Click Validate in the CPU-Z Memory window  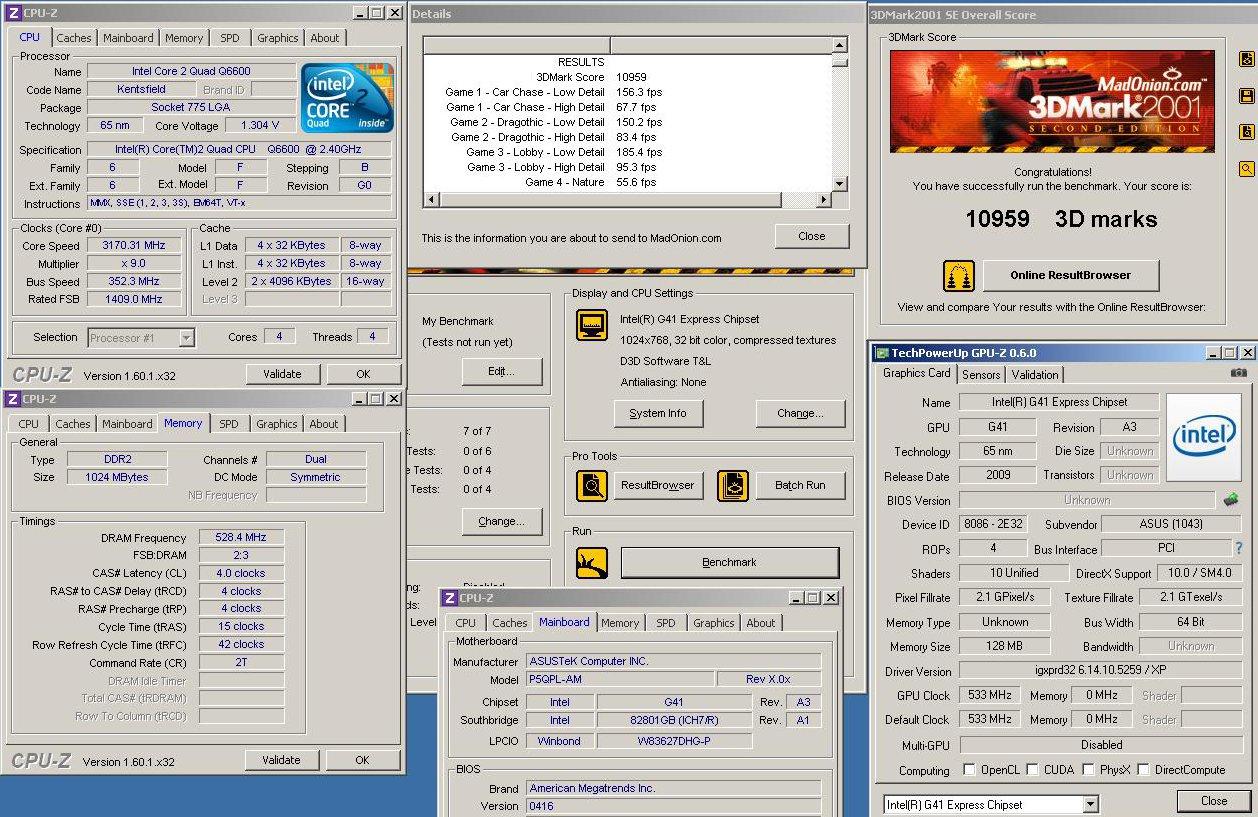(x=281, y=760)
